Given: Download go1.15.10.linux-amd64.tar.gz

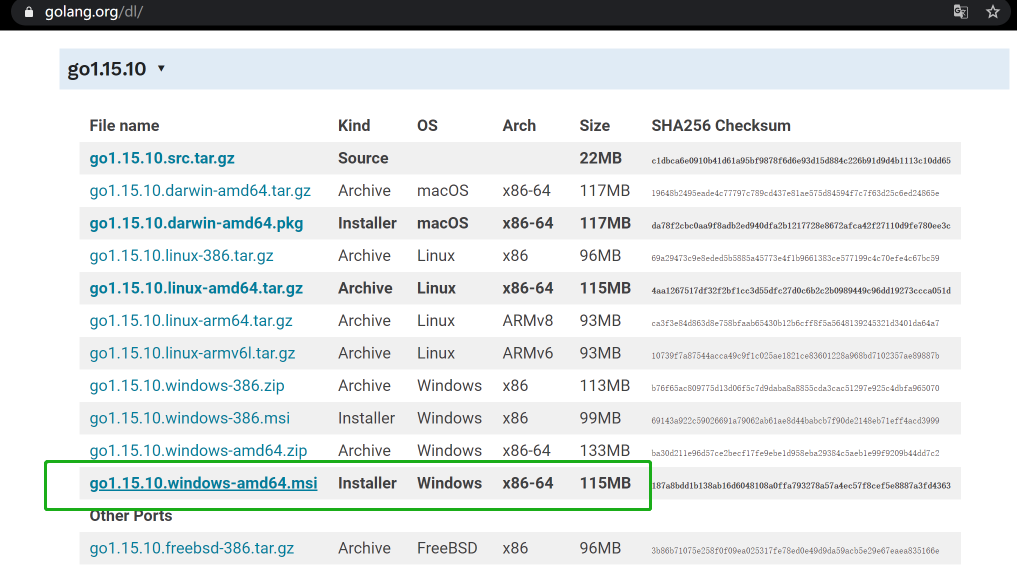Looking at the screenshot, I should tap(196, 288).
